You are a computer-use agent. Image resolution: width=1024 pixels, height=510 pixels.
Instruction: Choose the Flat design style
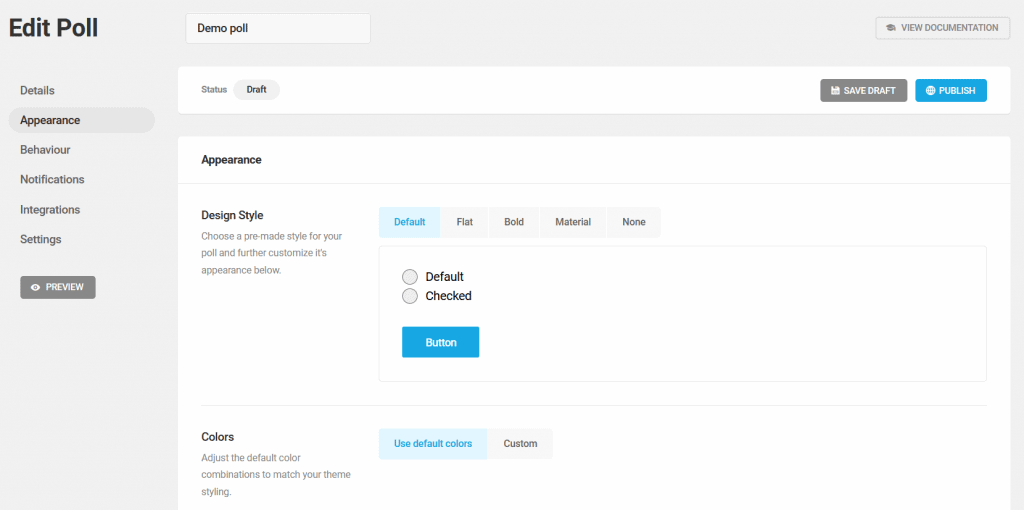coord(465,222)
